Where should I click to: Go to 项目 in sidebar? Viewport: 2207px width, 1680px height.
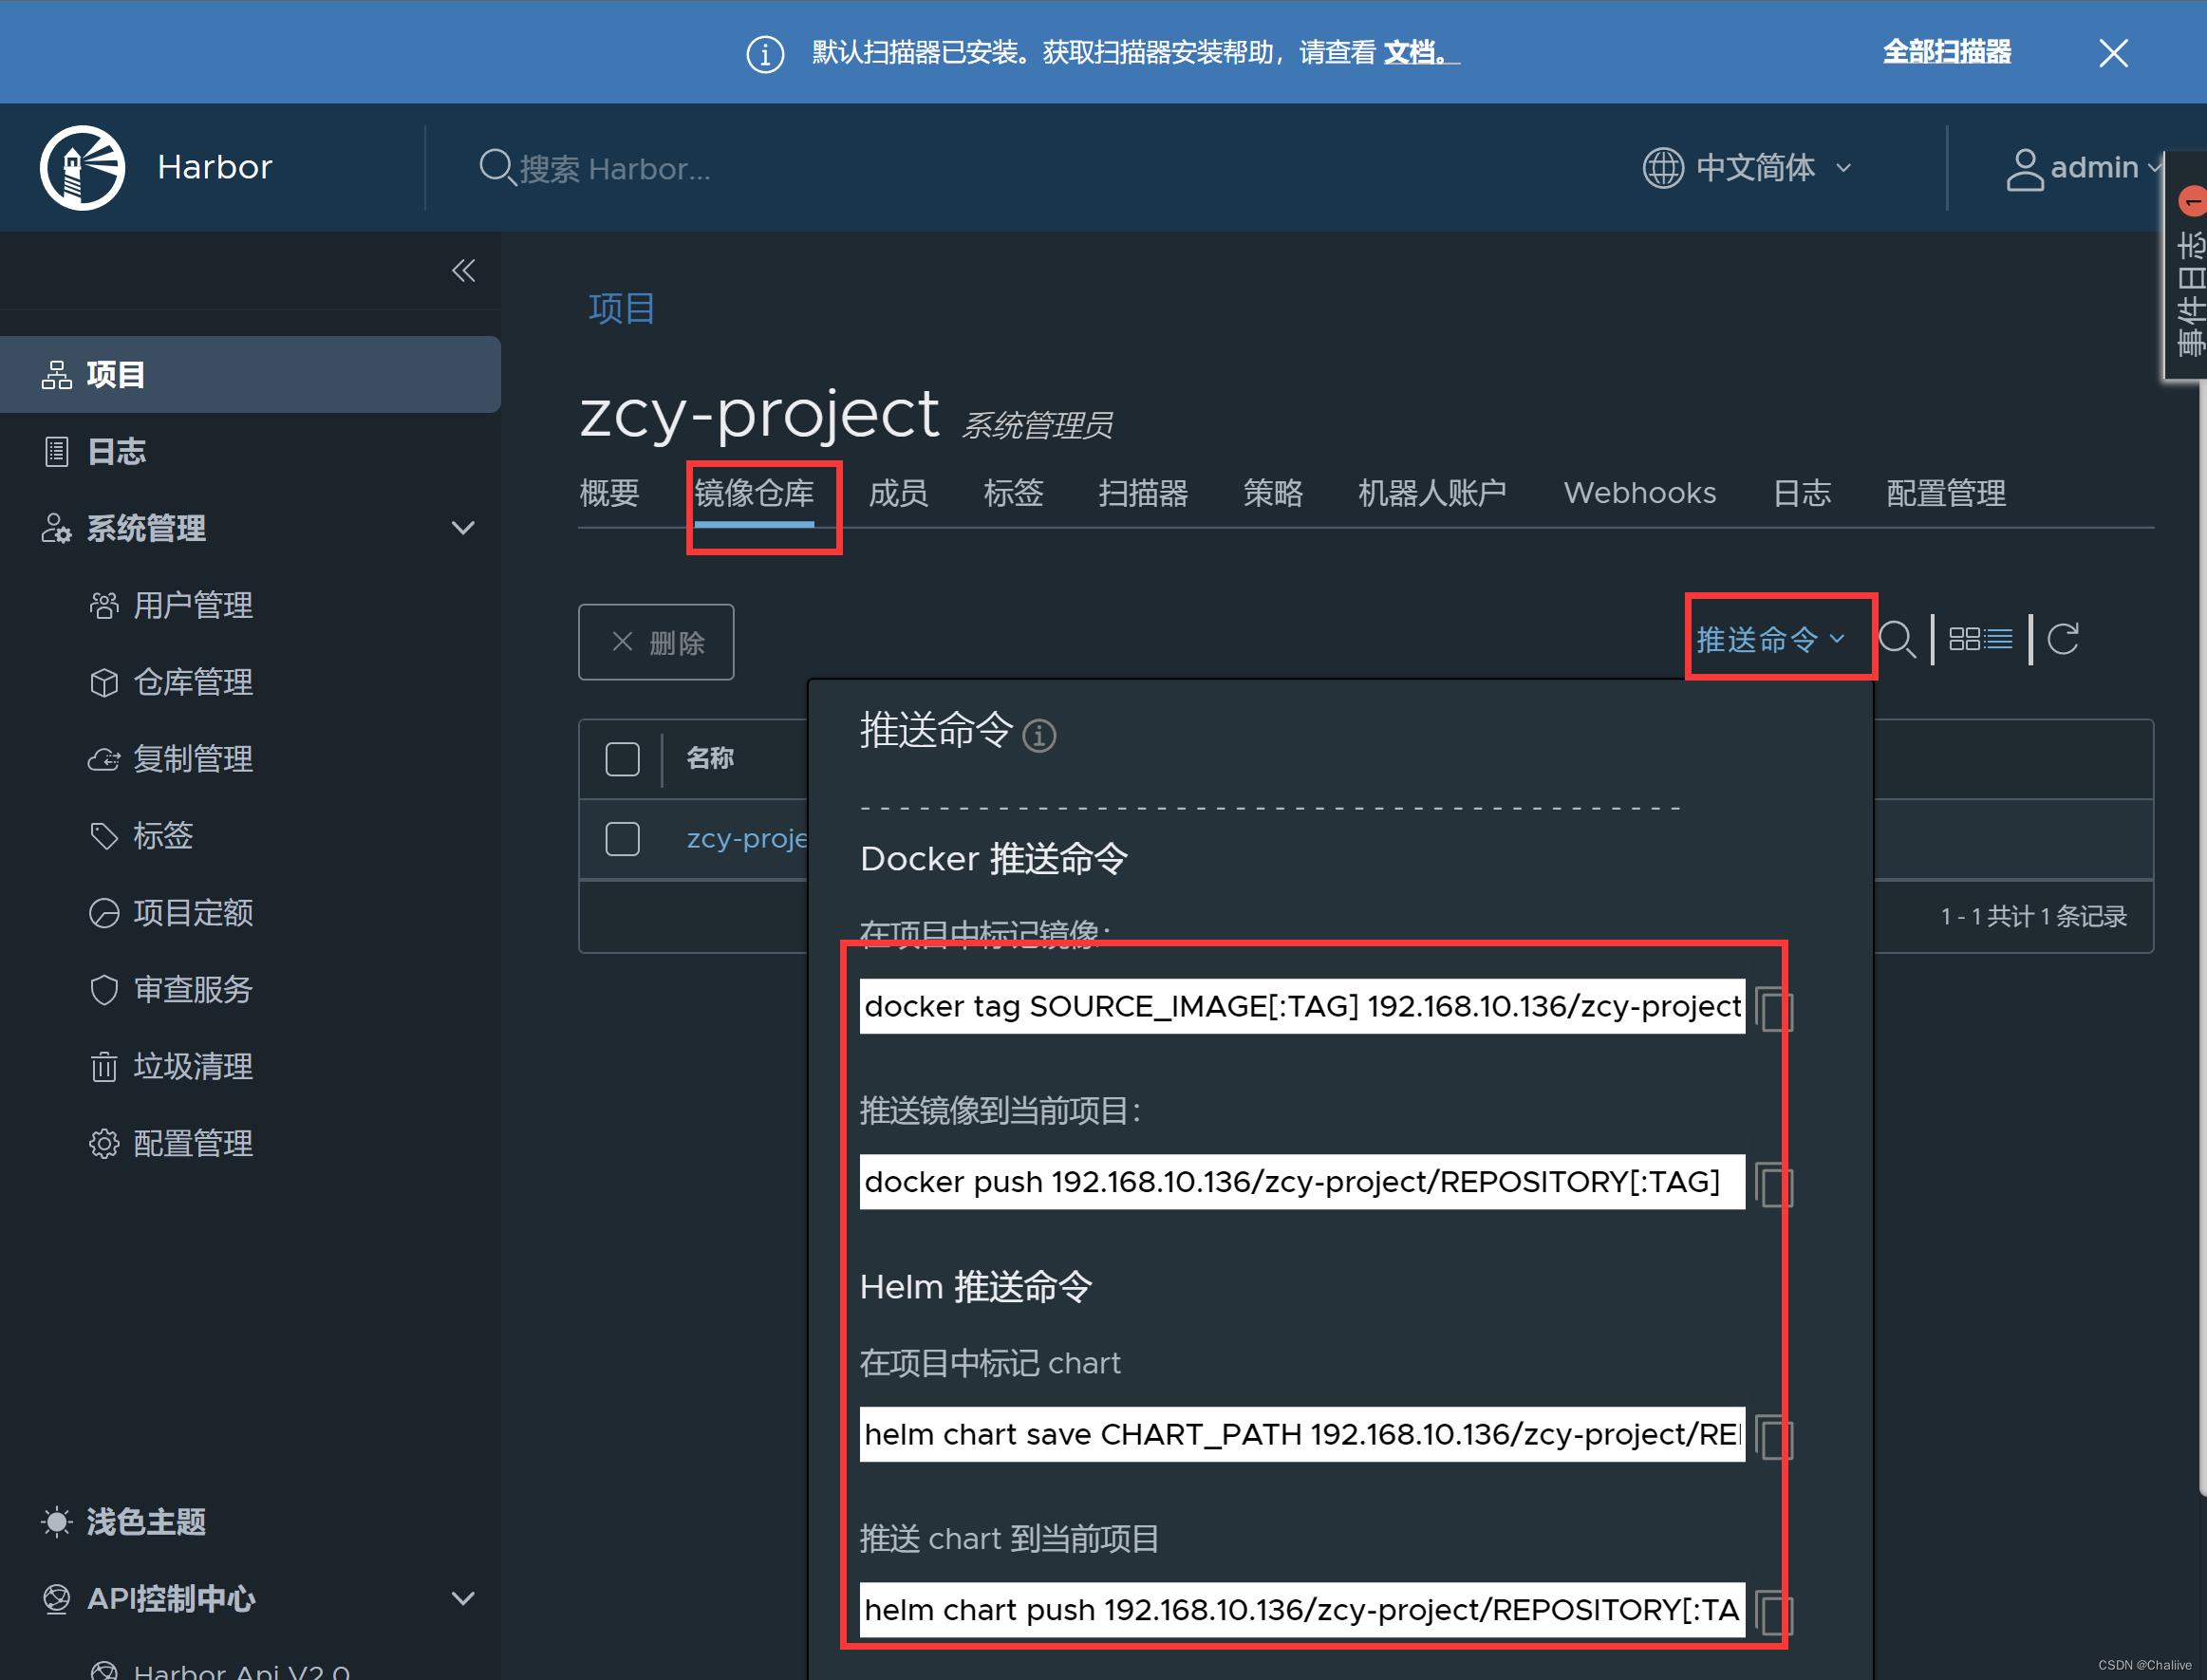[x=250, y=374]
